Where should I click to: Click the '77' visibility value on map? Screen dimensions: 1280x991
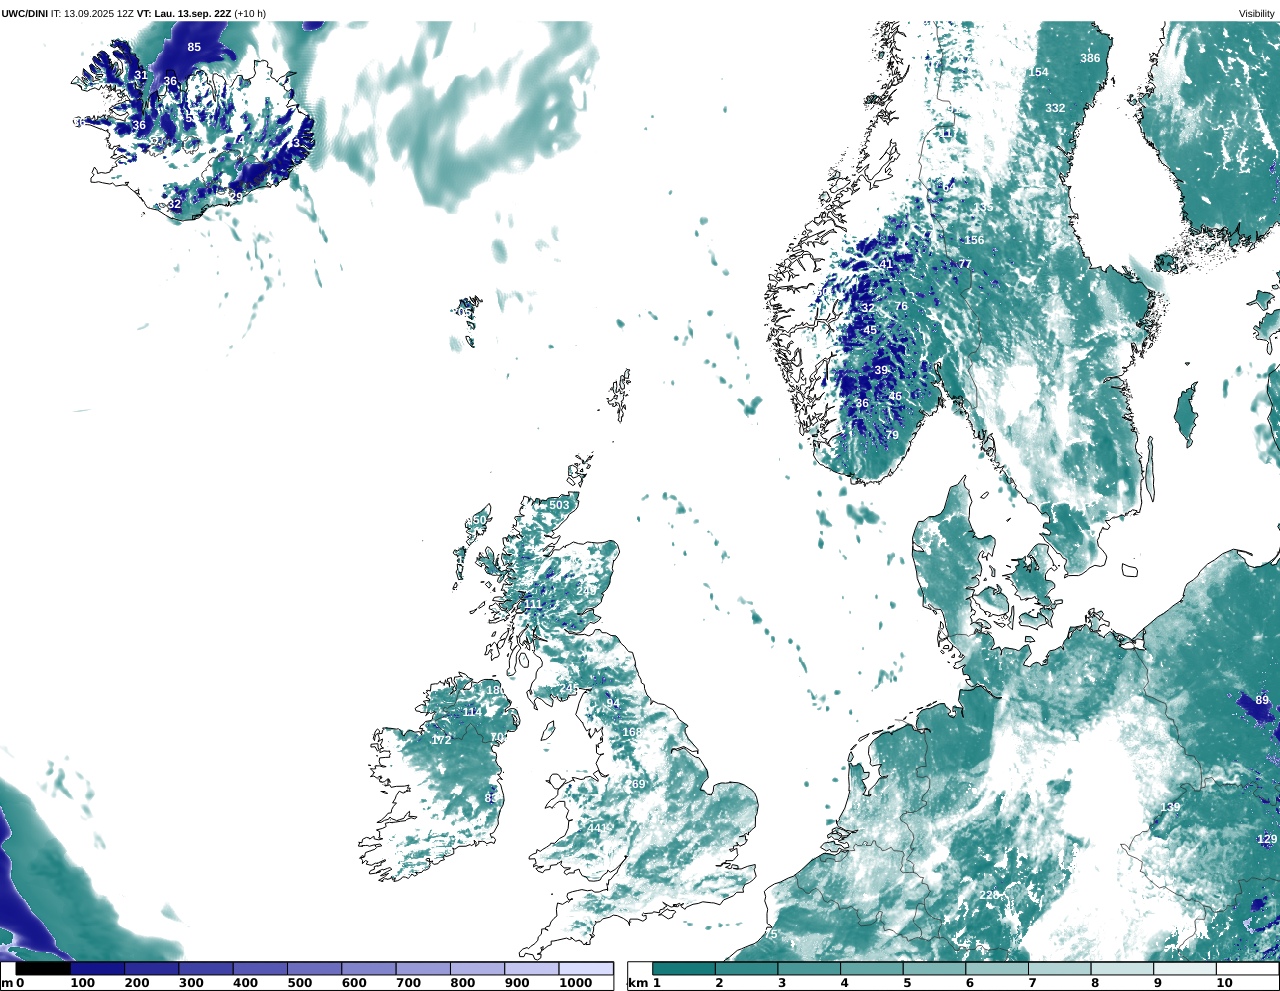coord(965,264)
